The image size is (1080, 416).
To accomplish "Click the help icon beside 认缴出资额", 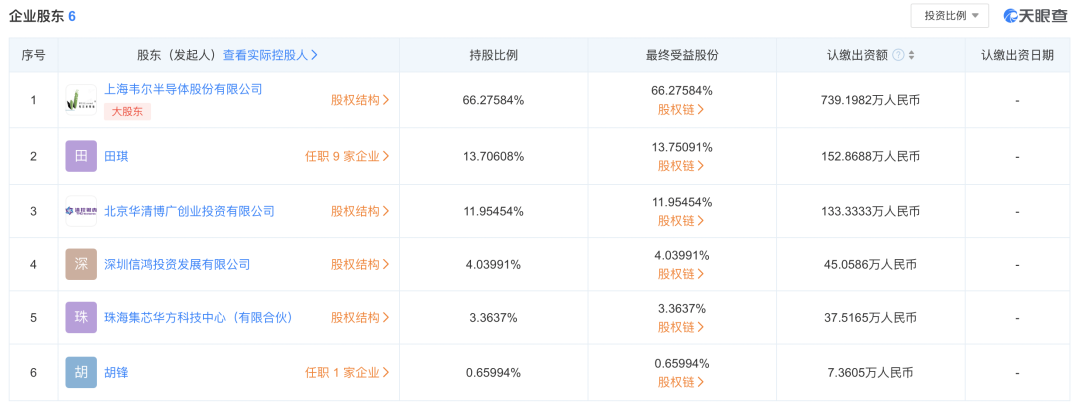I will coord(898,55).
